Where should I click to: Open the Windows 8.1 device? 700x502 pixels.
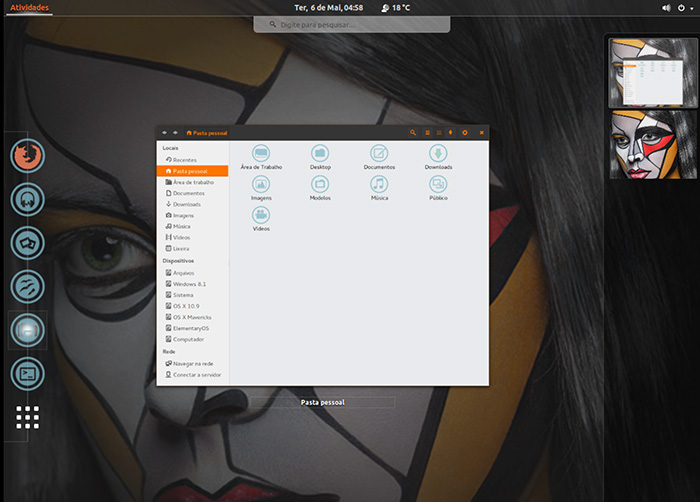click(x=192, y=284)
